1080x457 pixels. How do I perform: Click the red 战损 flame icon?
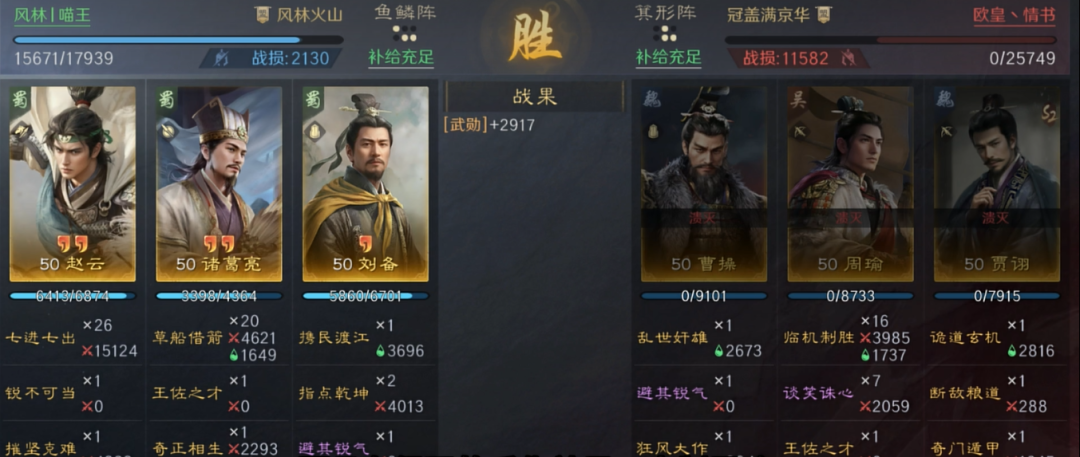coord(848,58)
